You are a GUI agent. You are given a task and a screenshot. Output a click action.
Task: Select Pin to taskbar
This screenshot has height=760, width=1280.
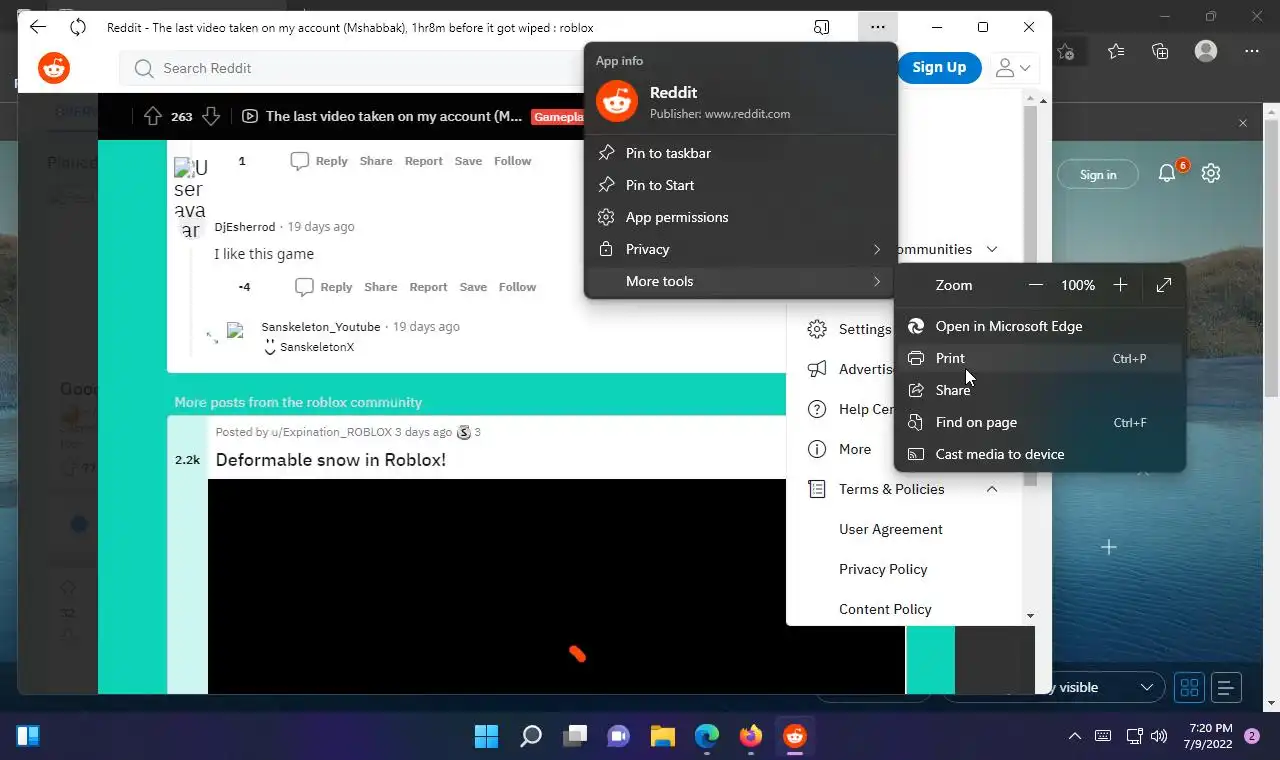coord(741,153)
